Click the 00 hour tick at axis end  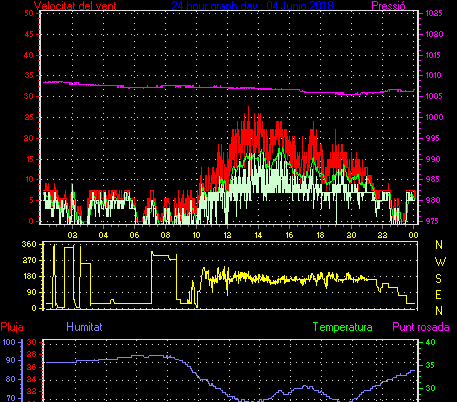[x=413, y=235]
